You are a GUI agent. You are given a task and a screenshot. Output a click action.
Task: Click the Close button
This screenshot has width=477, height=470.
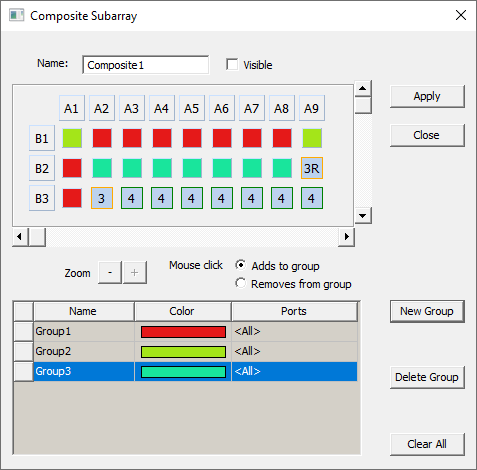(427, 135)
